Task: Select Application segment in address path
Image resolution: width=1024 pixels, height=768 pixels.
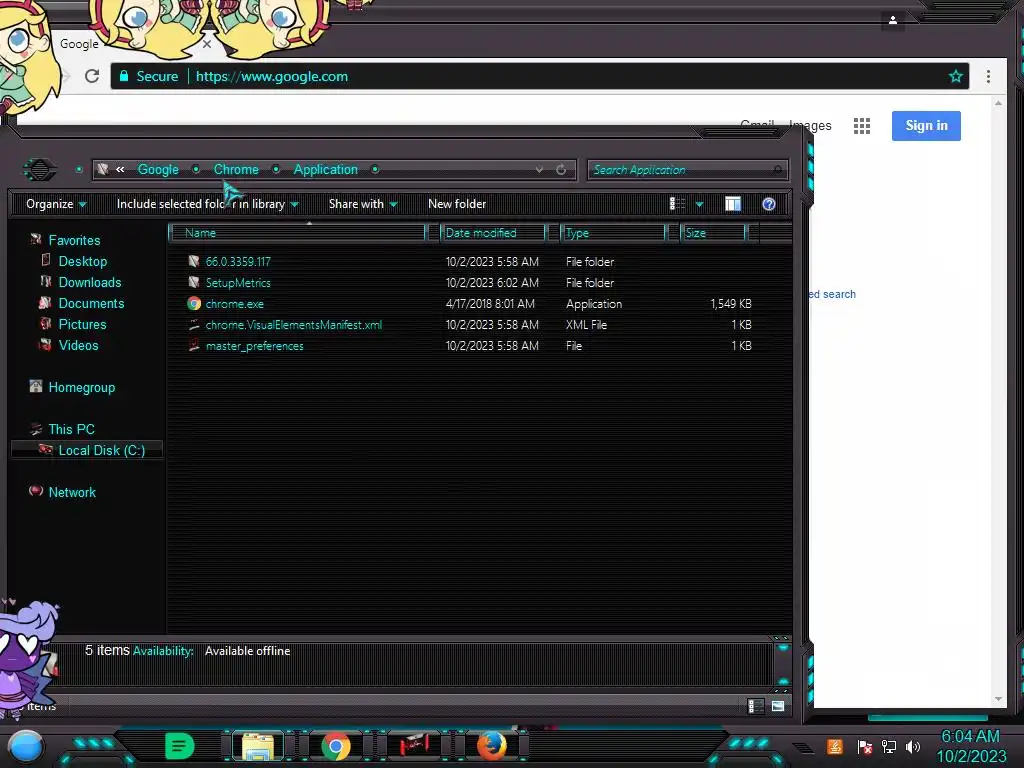Action: pyautogui.click(x=325, y=169)
